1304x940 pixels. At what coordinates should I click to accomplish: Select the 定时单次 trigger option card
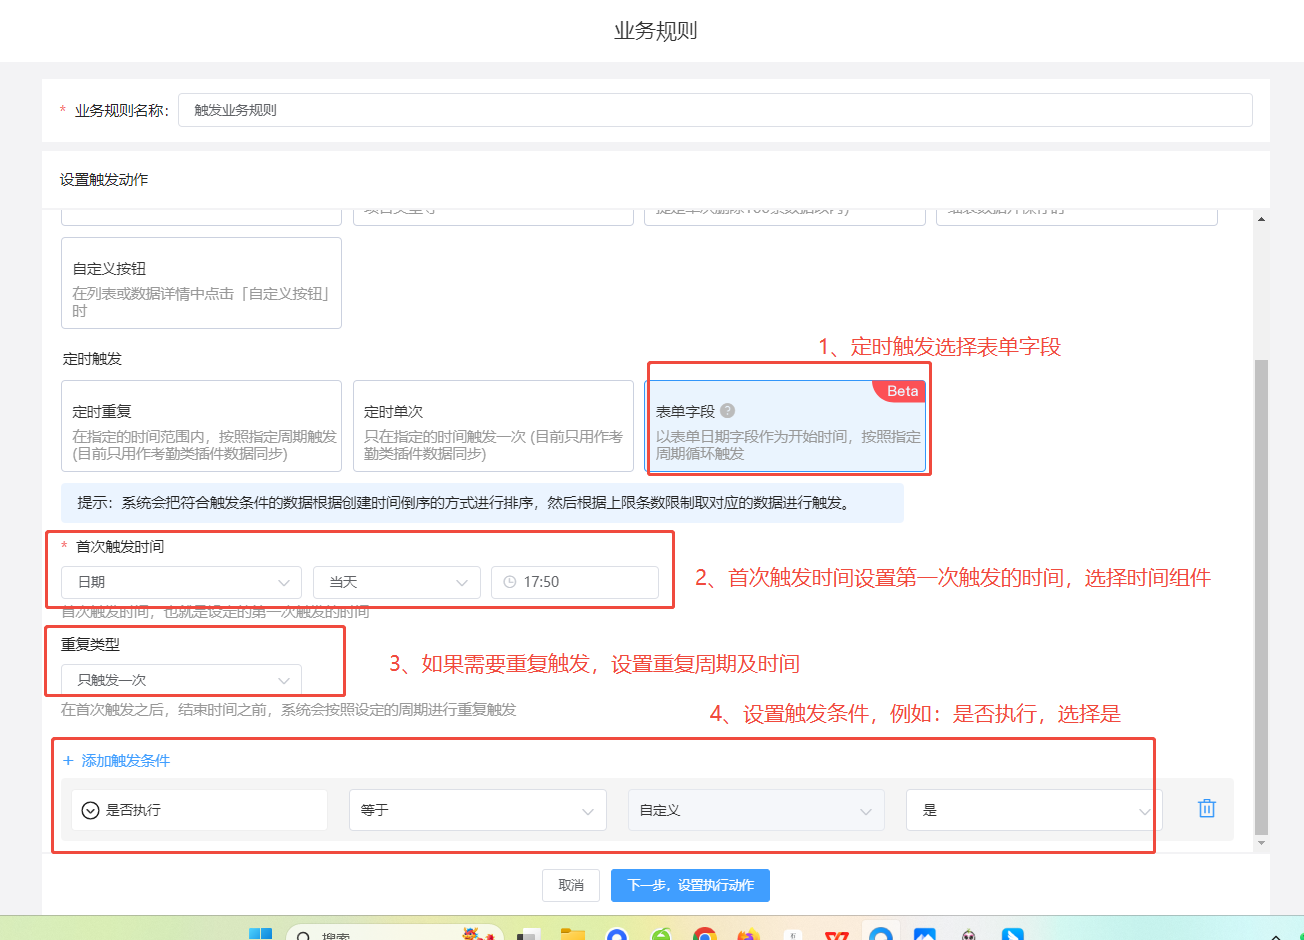pos(493,426)
